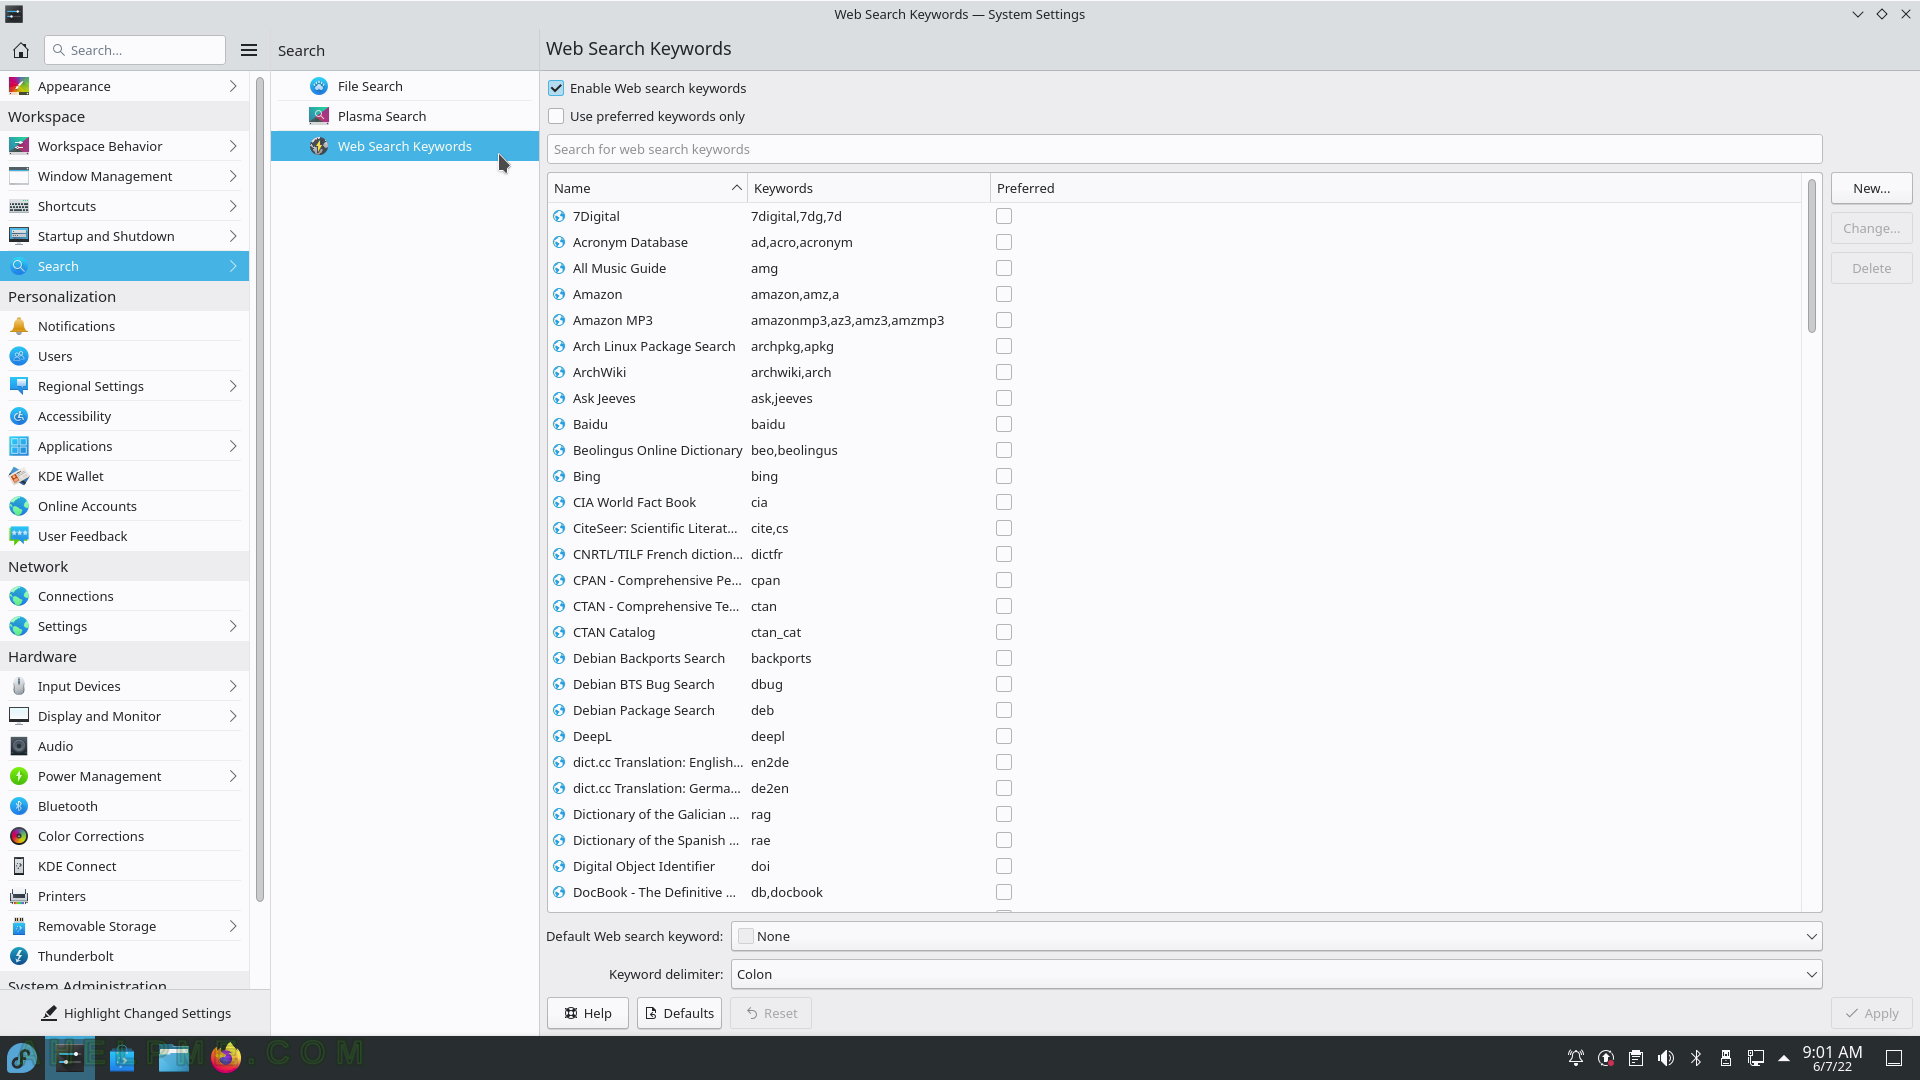Click the Connections network icon
1920x1080 pixels.
point(19,596)
